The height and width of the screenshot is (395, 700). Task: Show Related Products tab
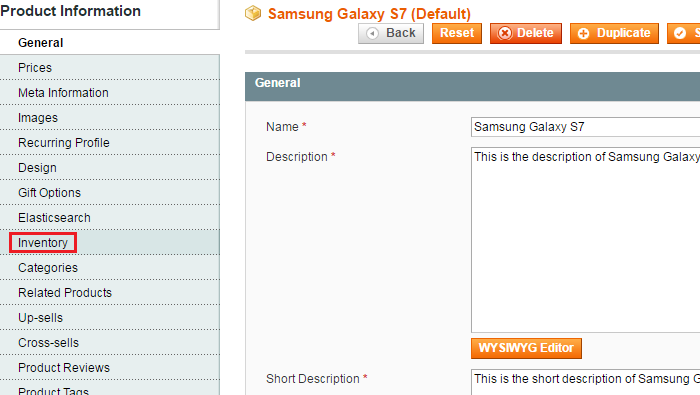point(110,293)
